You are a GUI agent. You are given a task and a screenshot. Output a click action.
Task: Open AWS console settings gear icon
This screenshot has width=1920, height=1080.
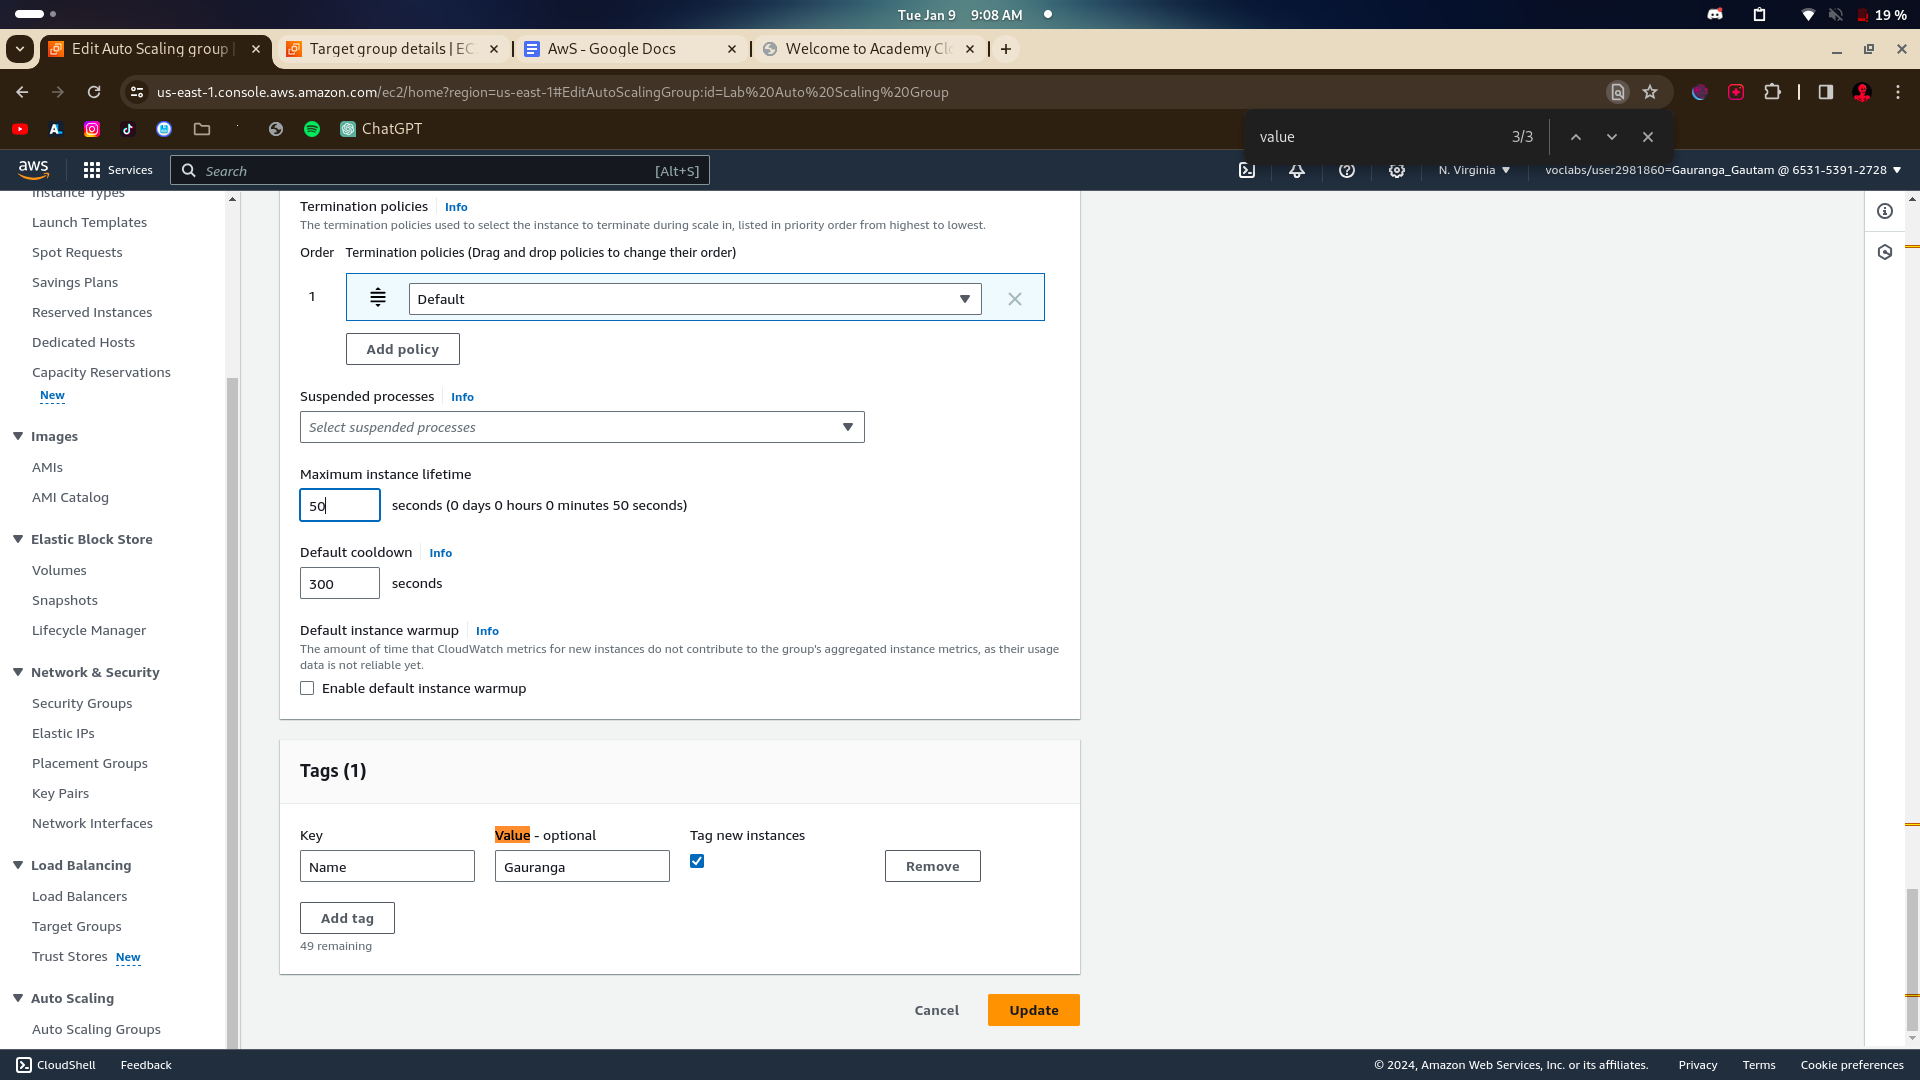tap(1397, 171)
